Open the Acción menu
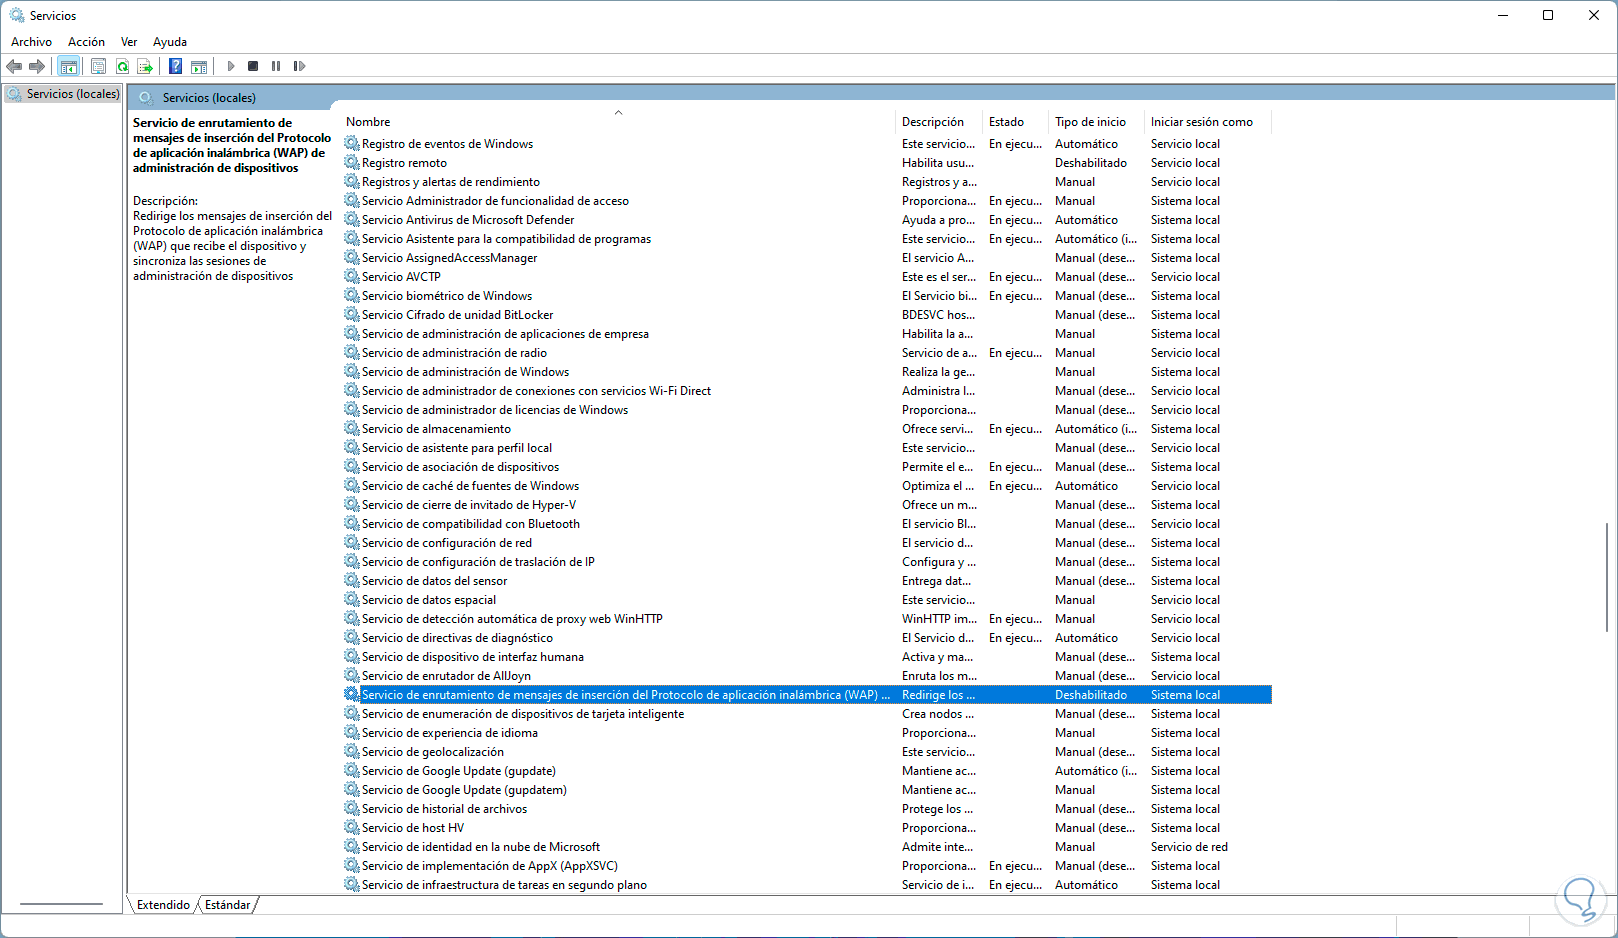 (x=86, y=42)
